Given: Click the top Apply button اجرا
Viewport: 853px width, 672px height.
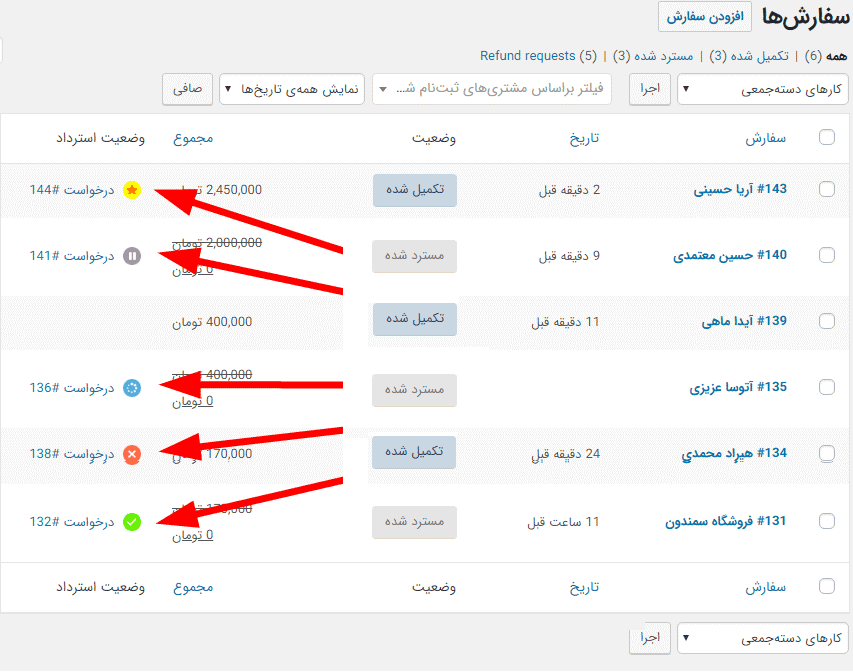Looking at the screenshot, I should click(650, 89).
